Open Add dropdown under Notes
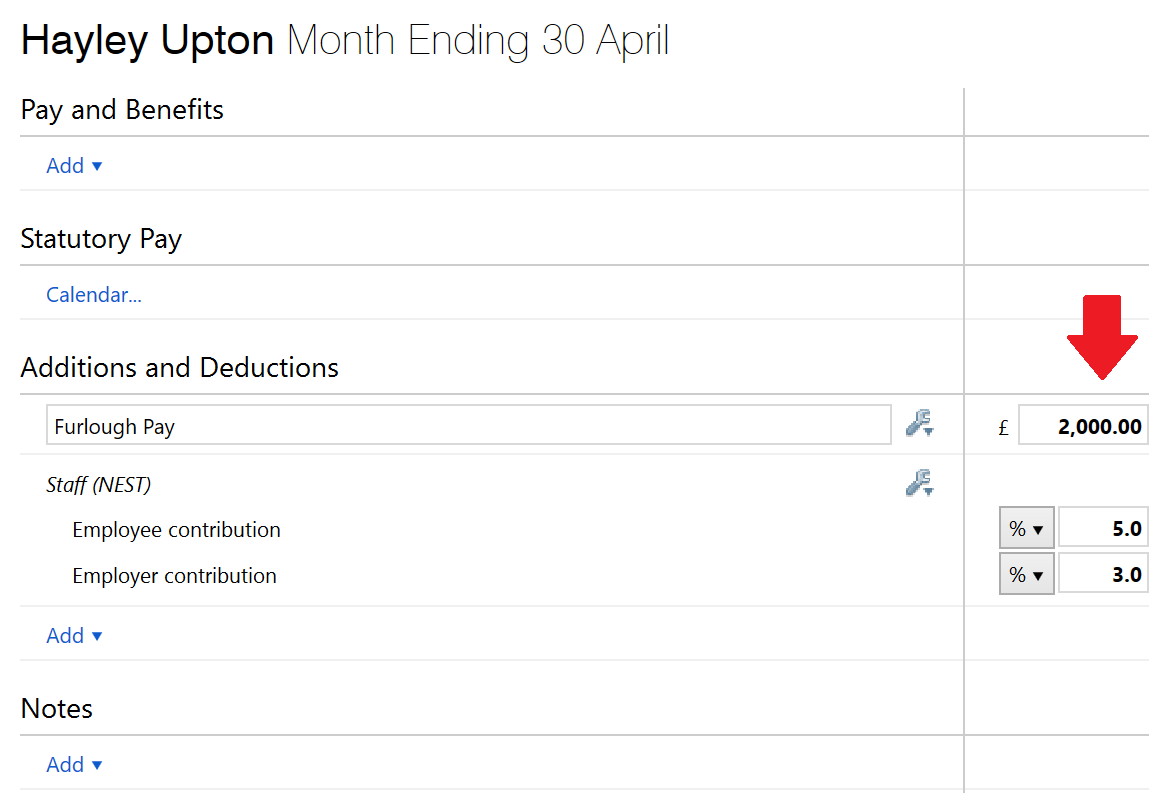Screen dimensions: 1167x793 point(74,764)
